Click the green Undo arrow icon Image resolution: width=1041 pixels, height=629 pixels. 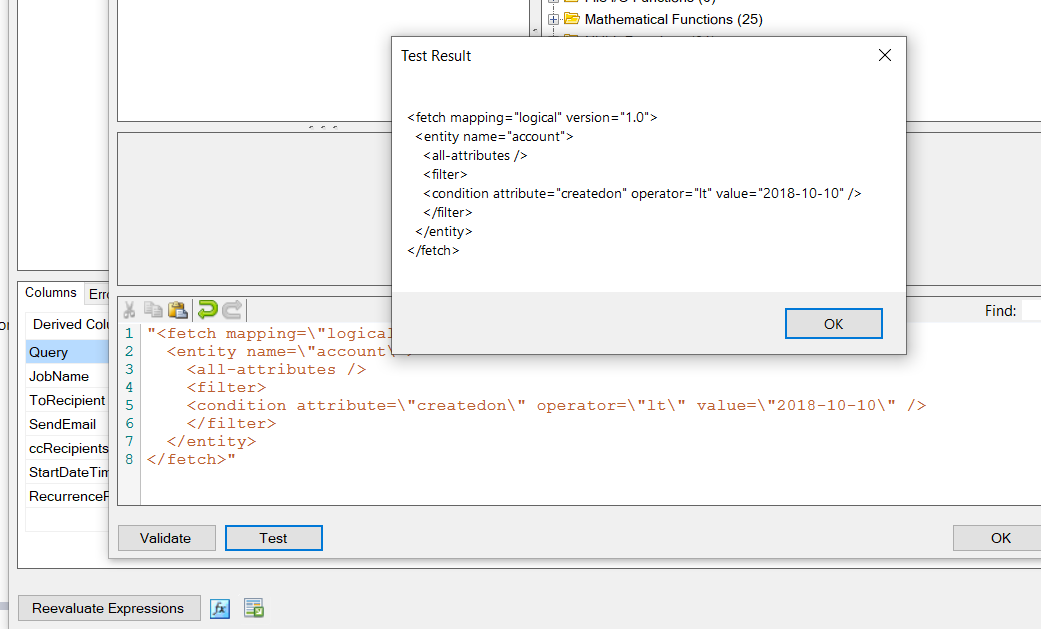[207, 310]
